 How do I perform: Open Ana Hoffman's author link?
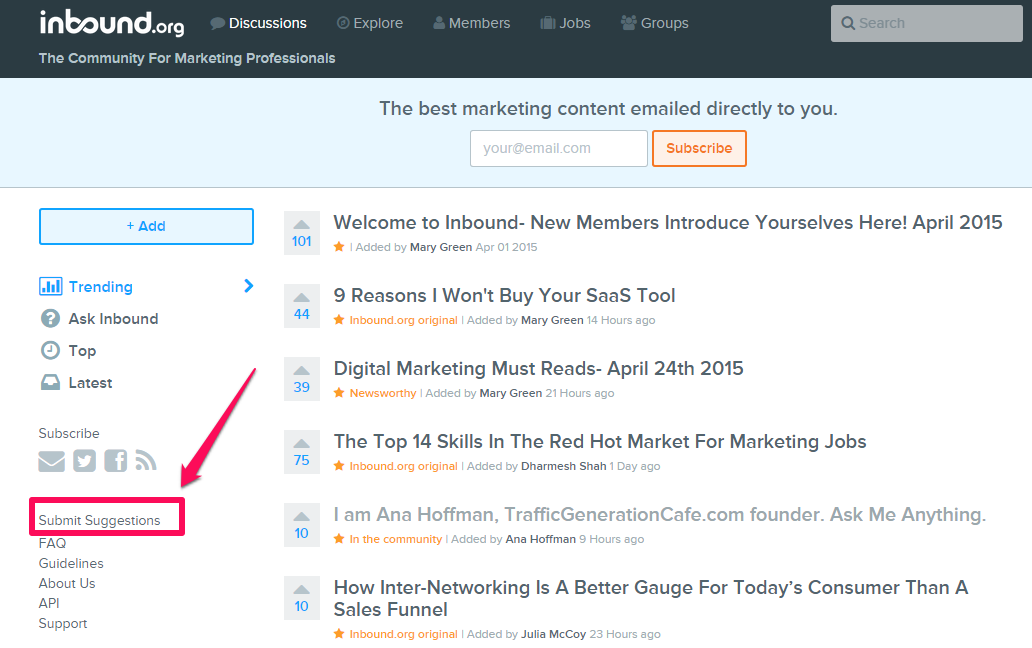click(540, 539)
